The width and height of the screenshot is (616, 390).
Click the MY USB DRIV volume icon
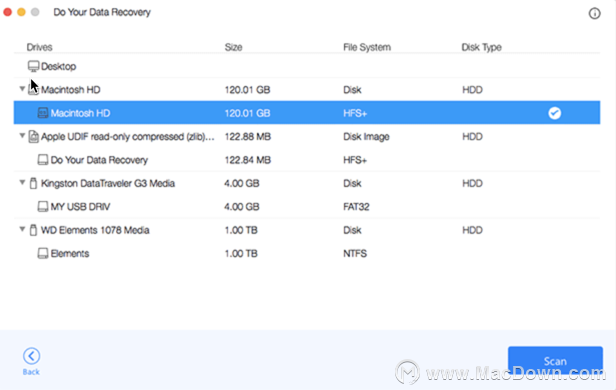[x=43, y=207]
